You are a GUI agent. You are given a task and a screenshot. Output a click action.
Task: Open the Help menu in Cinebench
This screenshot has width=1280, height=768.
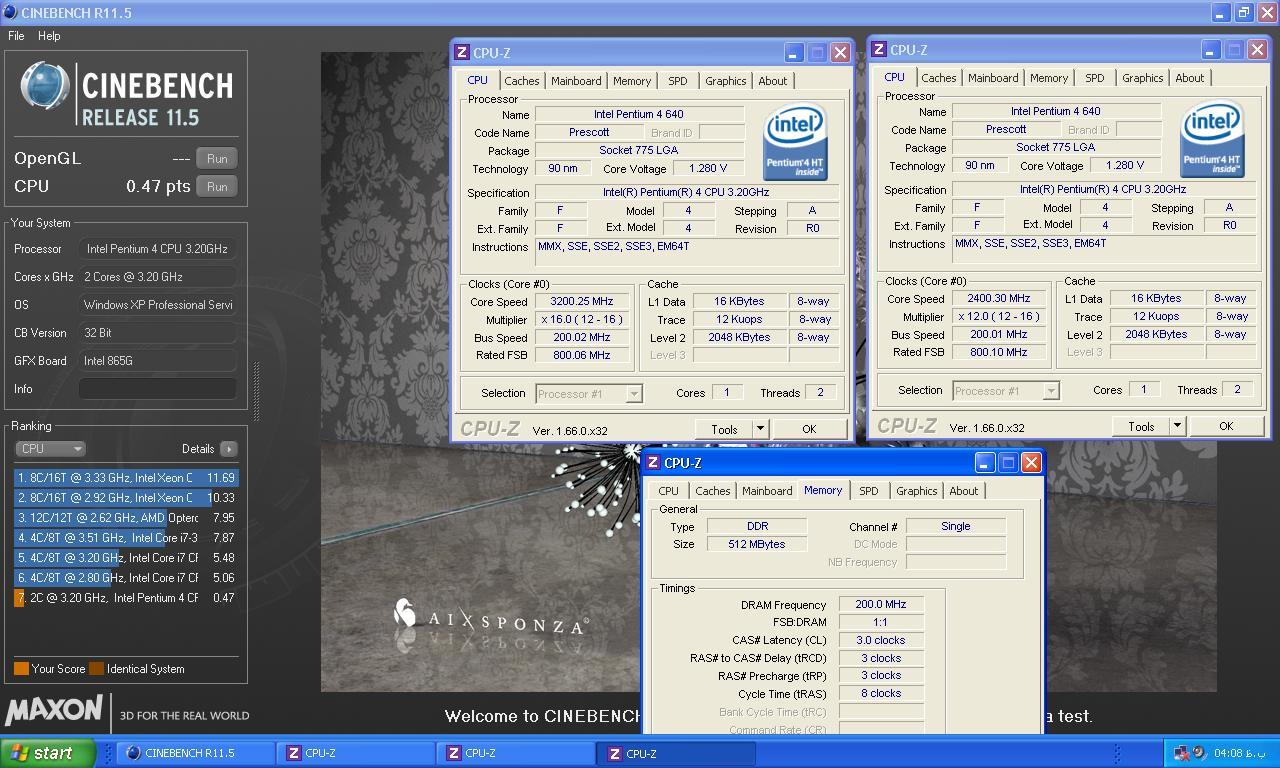tap(49, 35)
